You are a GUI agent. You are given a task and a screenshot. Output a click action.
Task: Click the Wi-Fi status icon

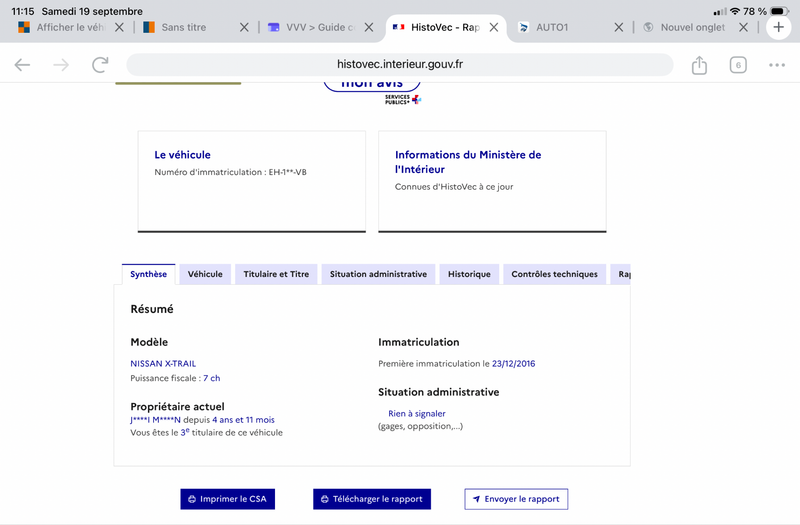pos(735,11)
